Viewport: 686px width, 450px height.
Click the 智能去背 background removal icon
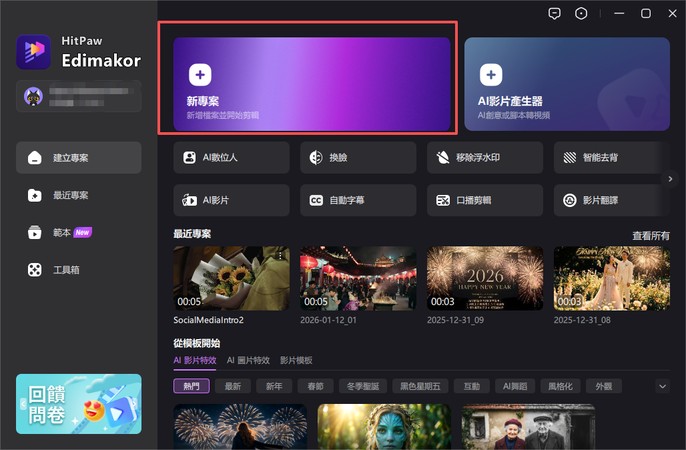click(x=570, y=157)
